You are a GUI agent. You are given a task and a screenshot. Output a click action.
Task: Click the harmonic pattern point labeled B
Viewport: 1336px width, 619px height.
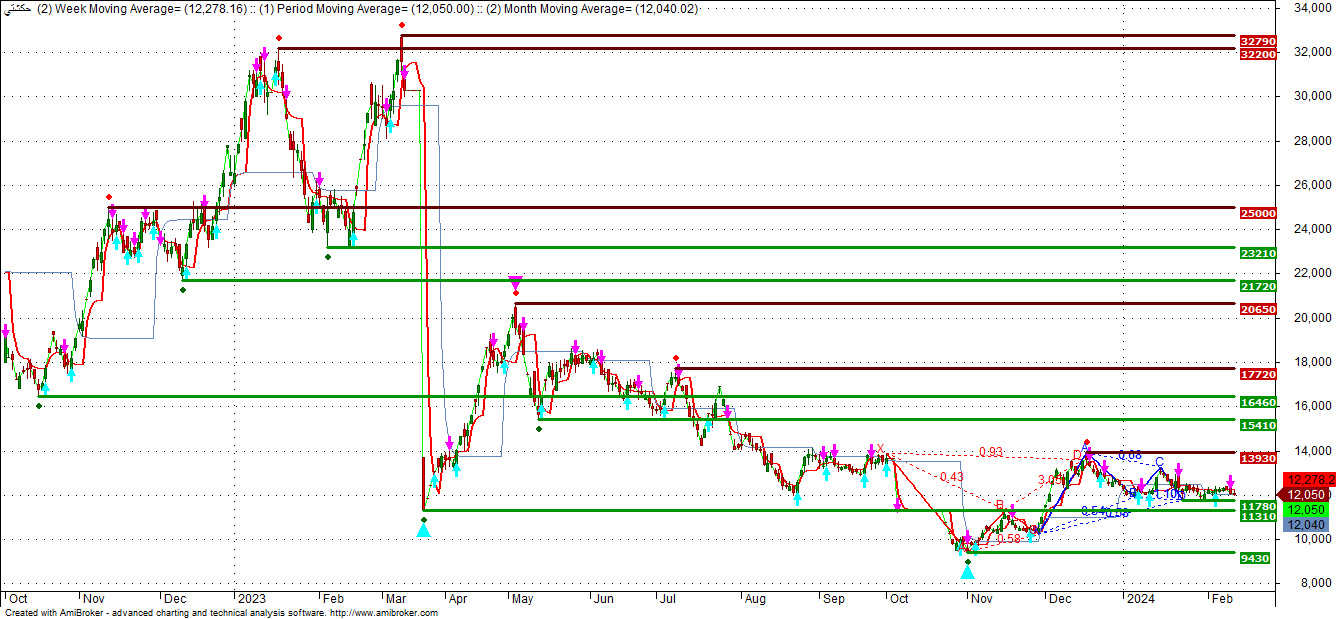click(x=999, y=505)
